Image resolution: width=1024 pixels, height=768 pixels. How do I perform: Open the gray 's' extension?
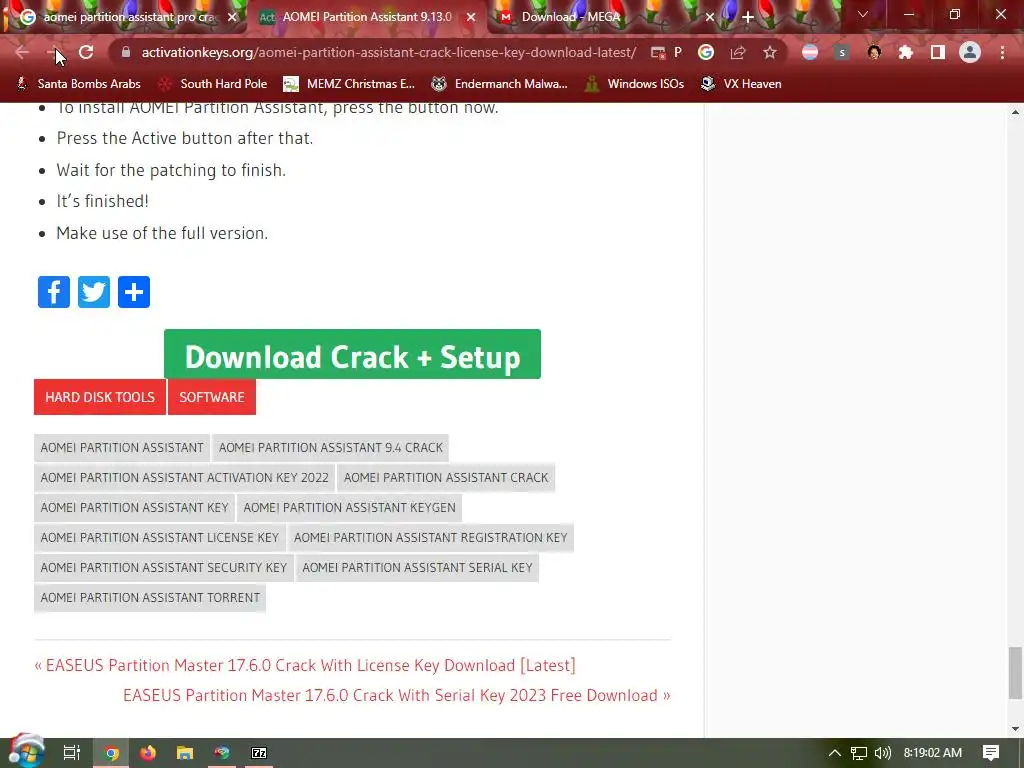(x=842, y=52)
